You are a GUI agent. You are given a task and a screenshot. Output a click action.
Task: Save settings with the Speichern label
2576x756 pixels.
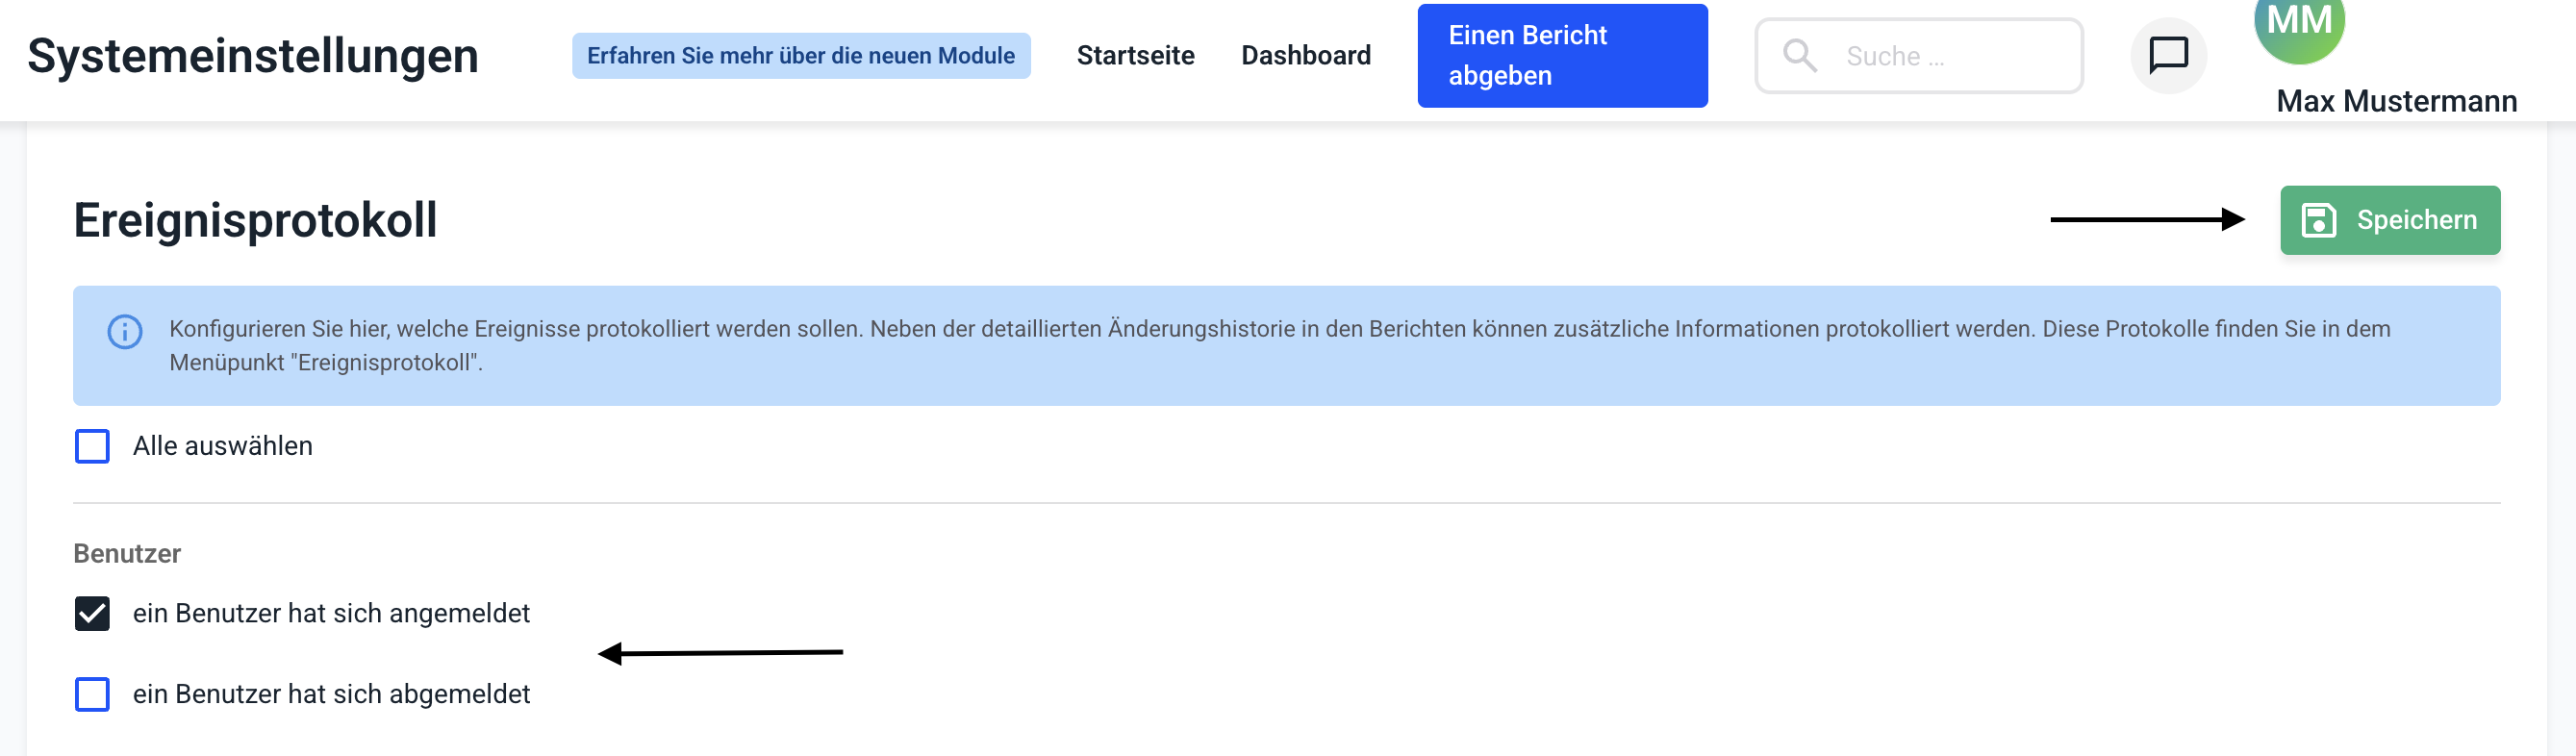click(2416, 220)
